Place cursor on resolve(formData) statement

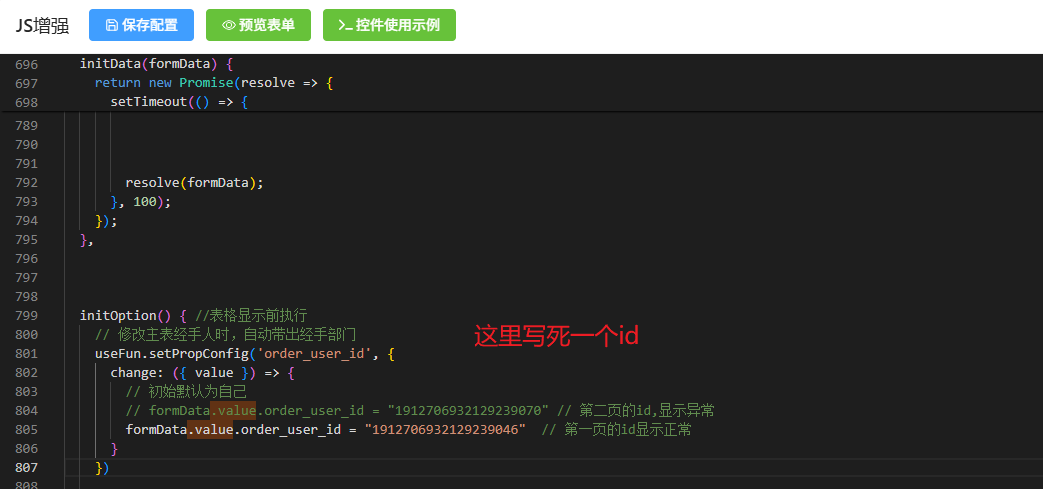tap(194, 183)
